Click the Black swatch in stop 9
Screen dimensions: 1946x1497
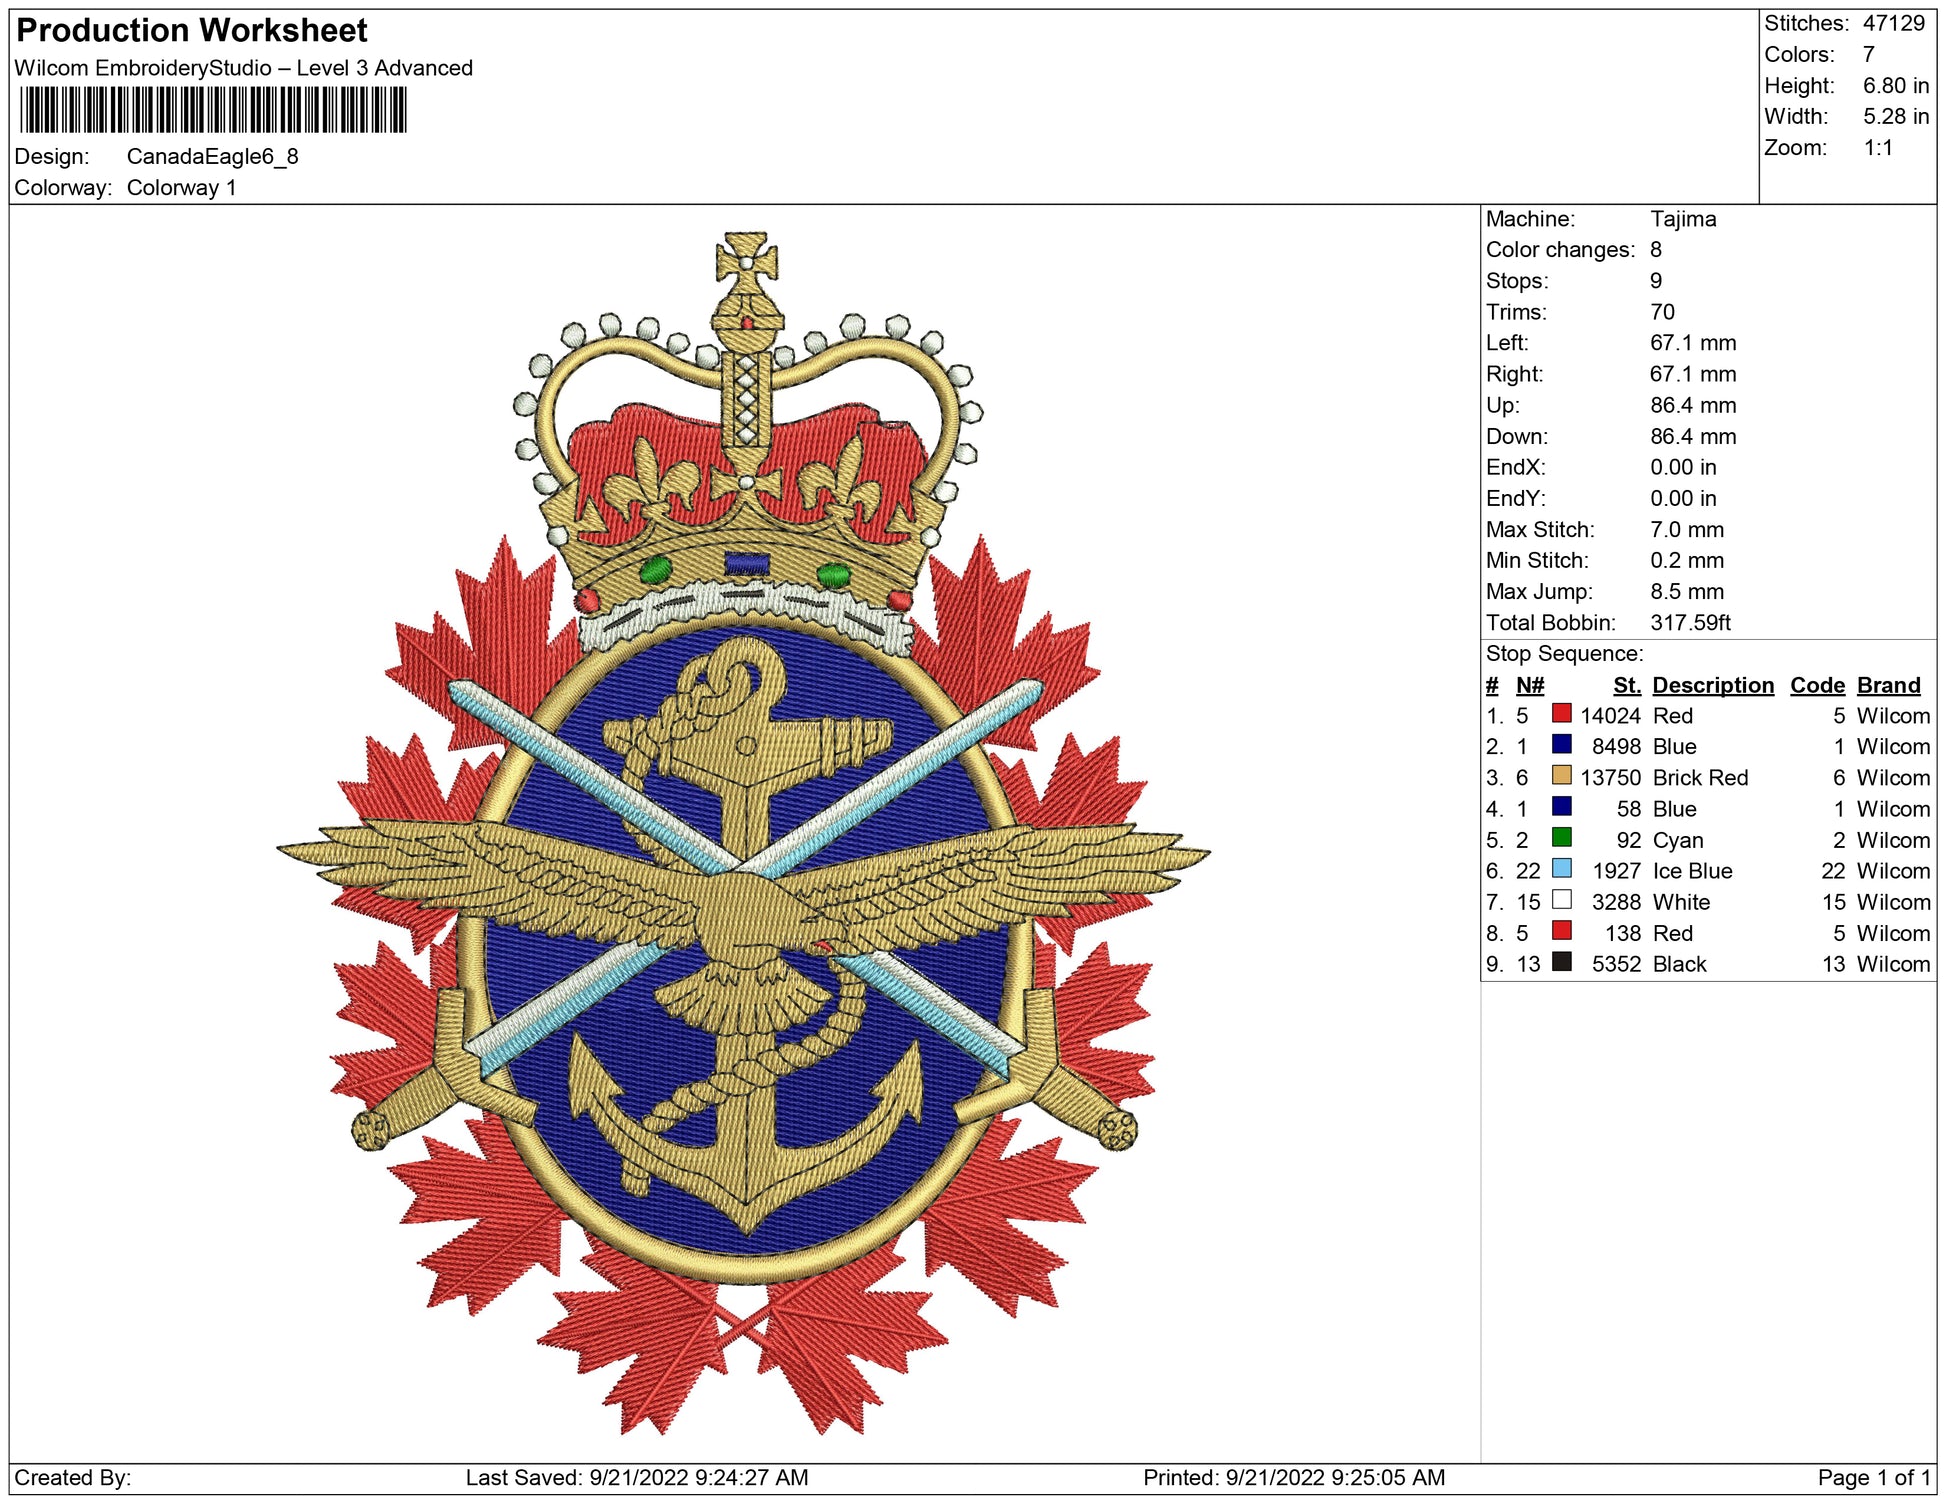1561,962
